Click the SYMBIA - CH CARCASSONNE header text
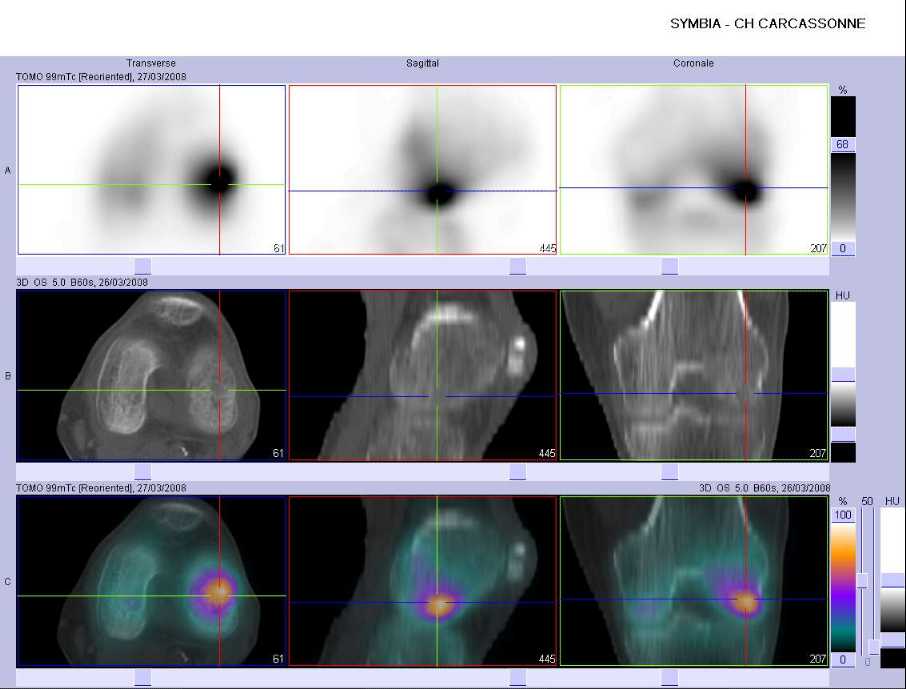Screen dimensions: 906x689 click(x=767, y=24)
